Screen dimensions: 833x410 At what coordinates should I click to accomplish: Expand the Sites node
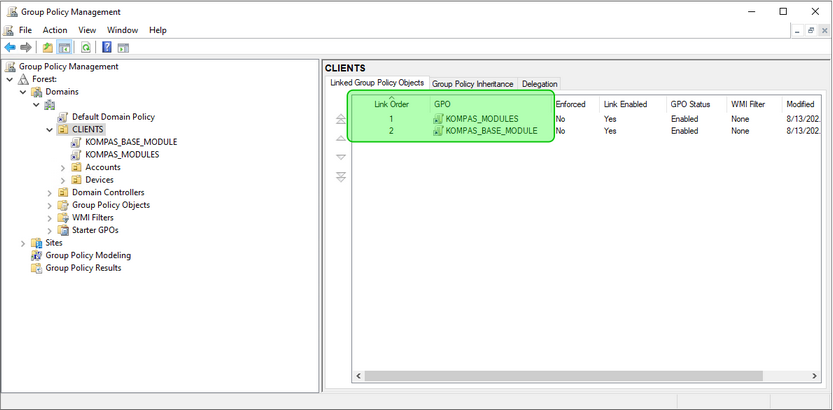point(23,243)
